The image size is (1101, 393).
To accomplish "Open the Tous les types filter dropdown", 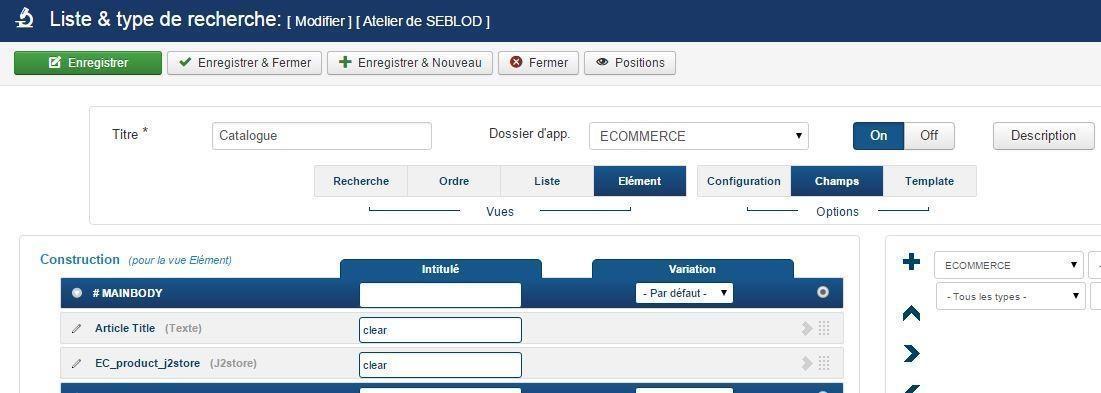I will click(x=1010, y=296).
